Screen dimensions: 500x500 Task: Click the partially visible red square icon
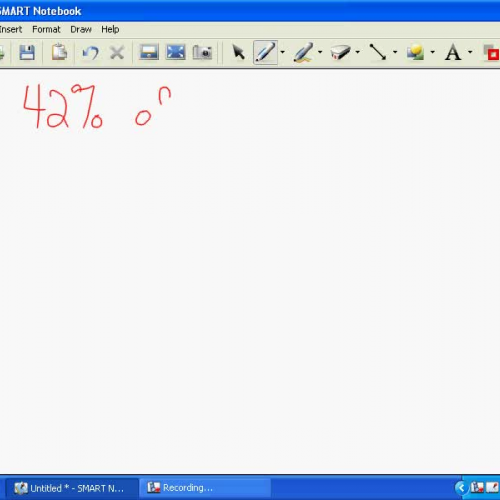click(x=492, y=53)
